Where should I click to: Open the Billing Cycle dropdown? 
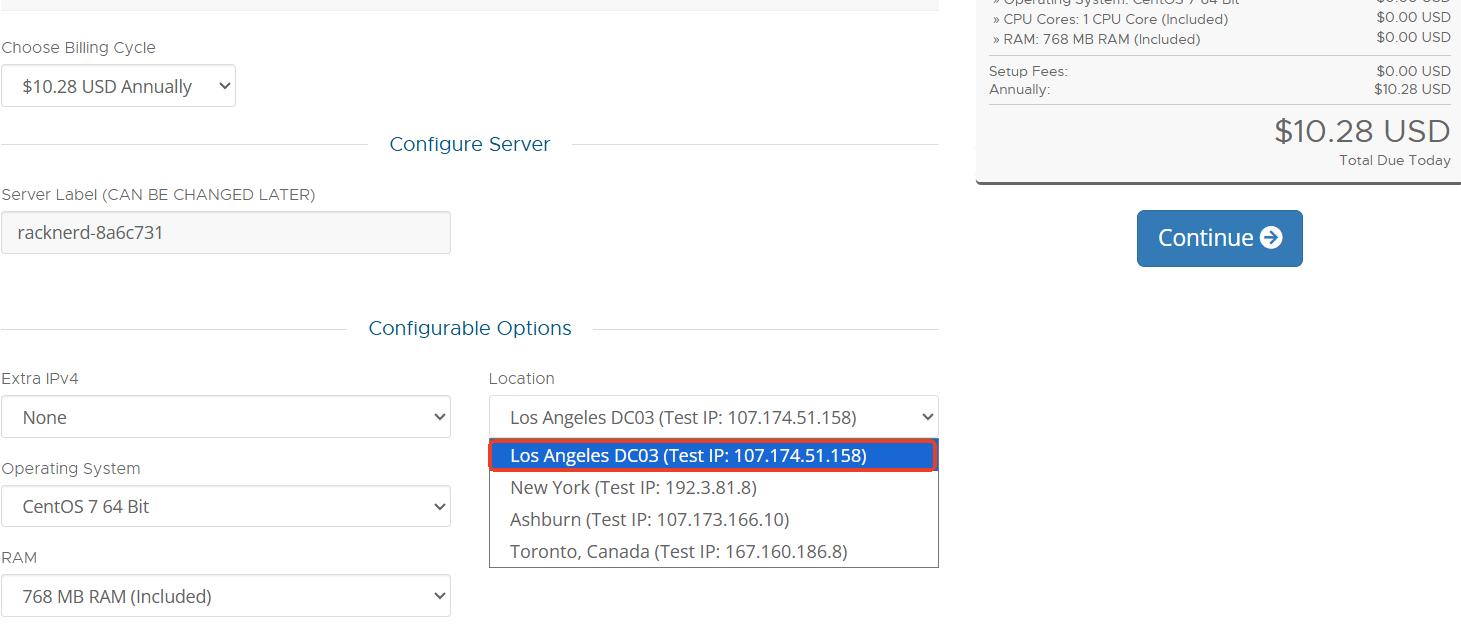[x=118, y=86]
